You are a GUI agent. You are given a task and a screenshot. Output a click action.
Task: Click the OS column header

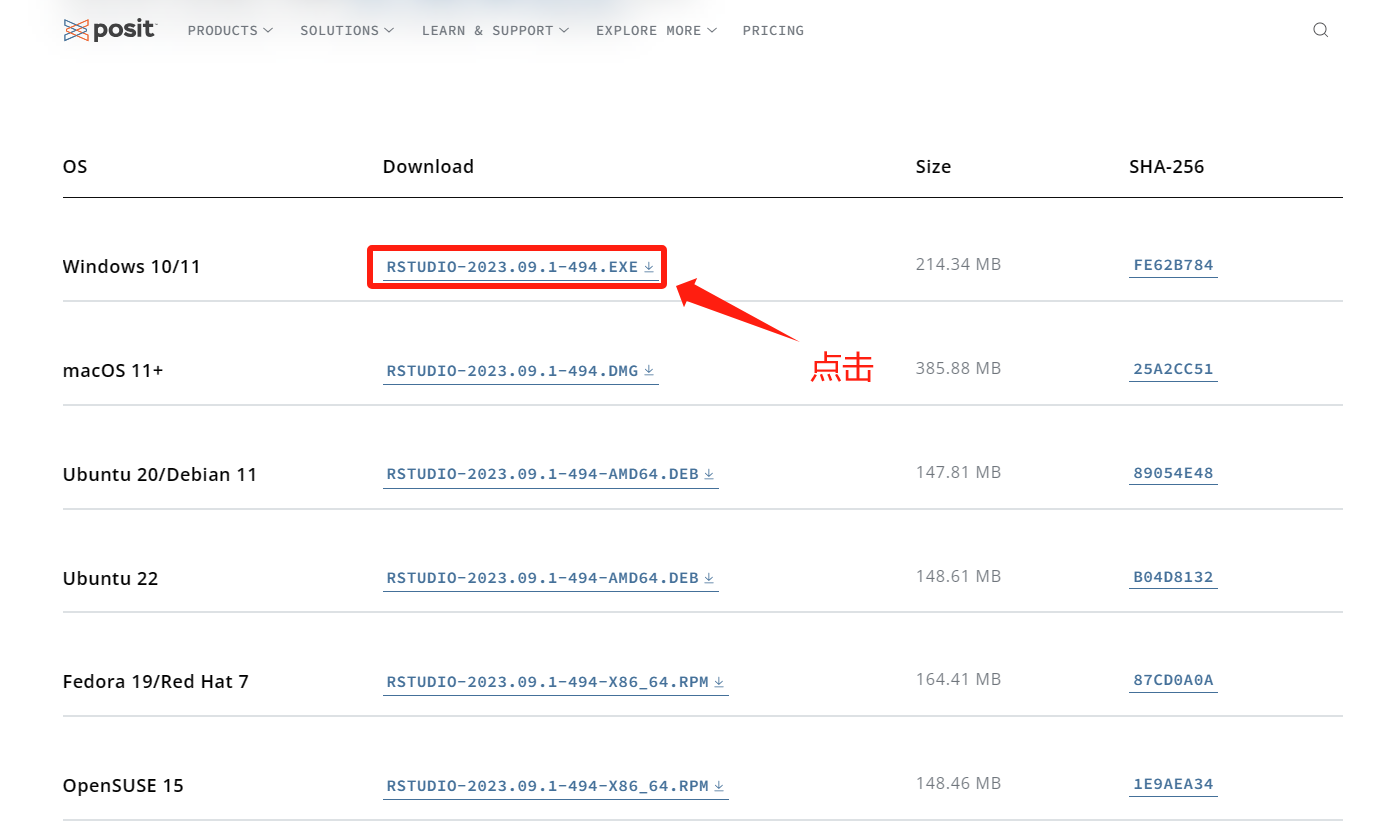tap(75, 166)
